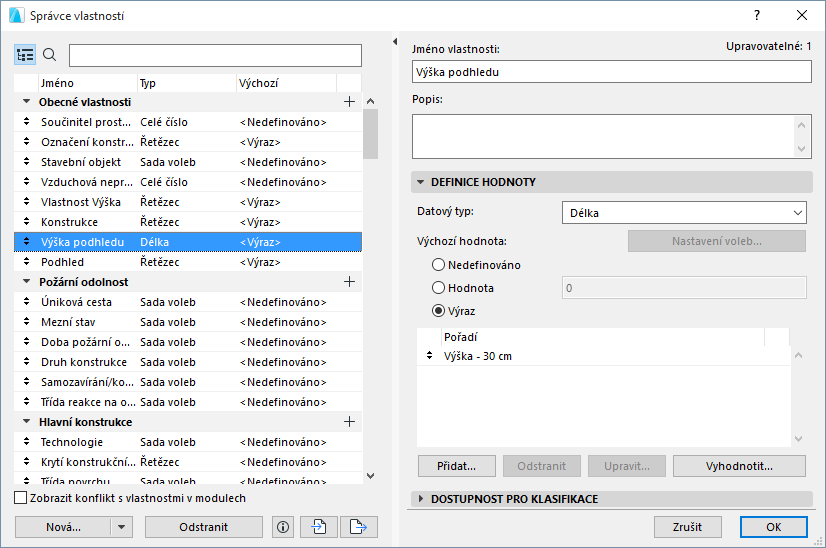Grab the reorder handle of Konstrukce row

pos(26,222)
